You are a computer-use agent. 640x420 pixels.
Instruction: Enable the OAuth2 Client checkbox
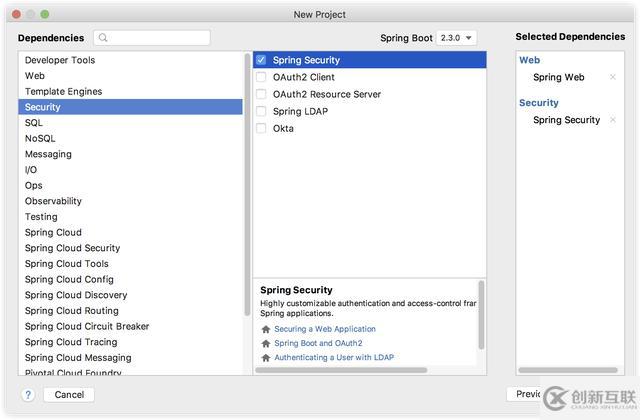261,77
